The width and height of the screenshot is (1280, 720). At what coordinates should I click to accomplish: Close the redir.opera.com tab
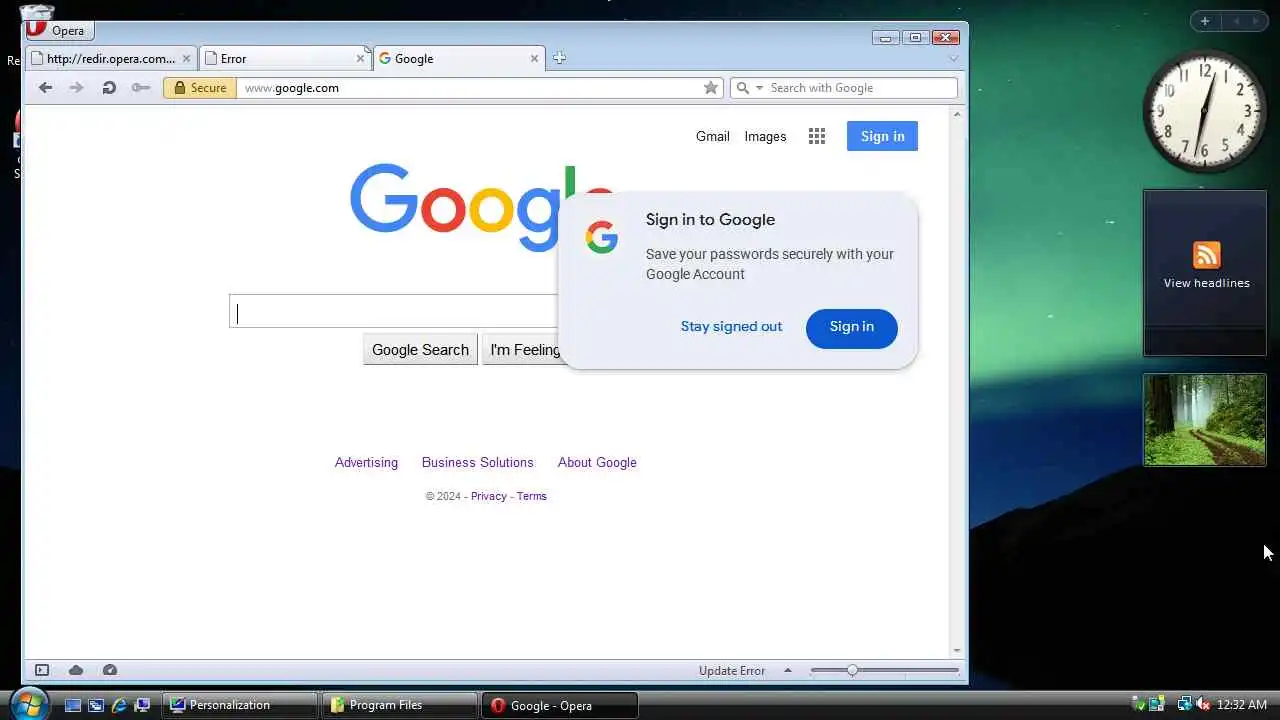[186, 59]
